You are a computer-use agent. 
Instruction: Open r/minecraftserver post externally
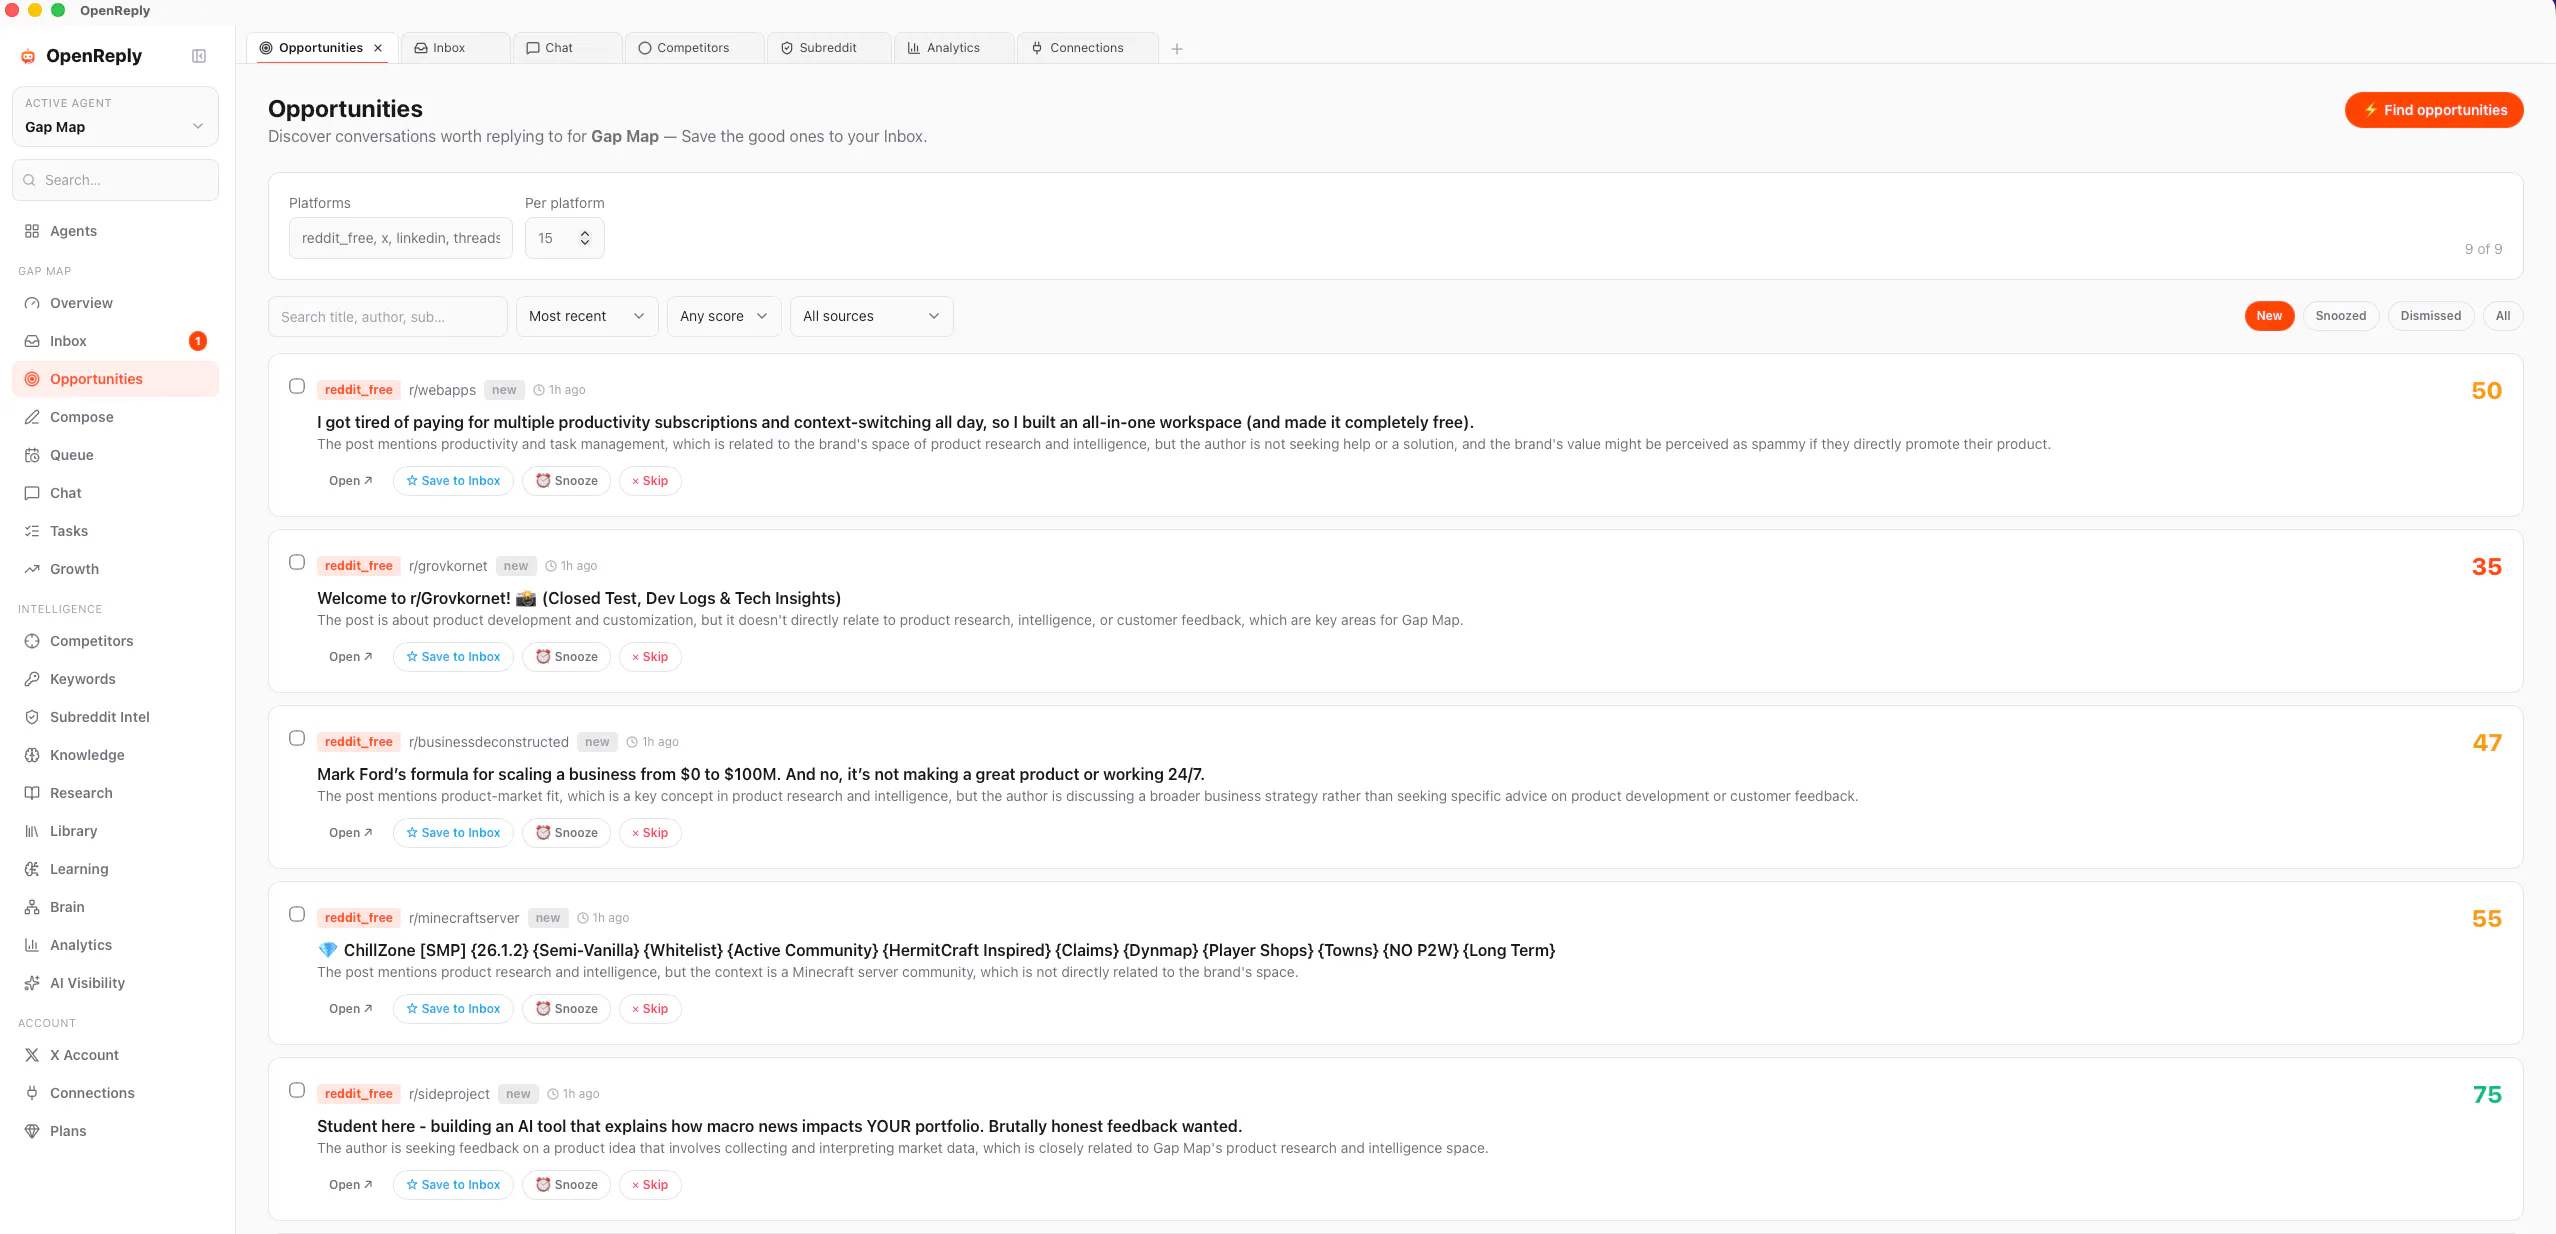[x=351, y=1009]
